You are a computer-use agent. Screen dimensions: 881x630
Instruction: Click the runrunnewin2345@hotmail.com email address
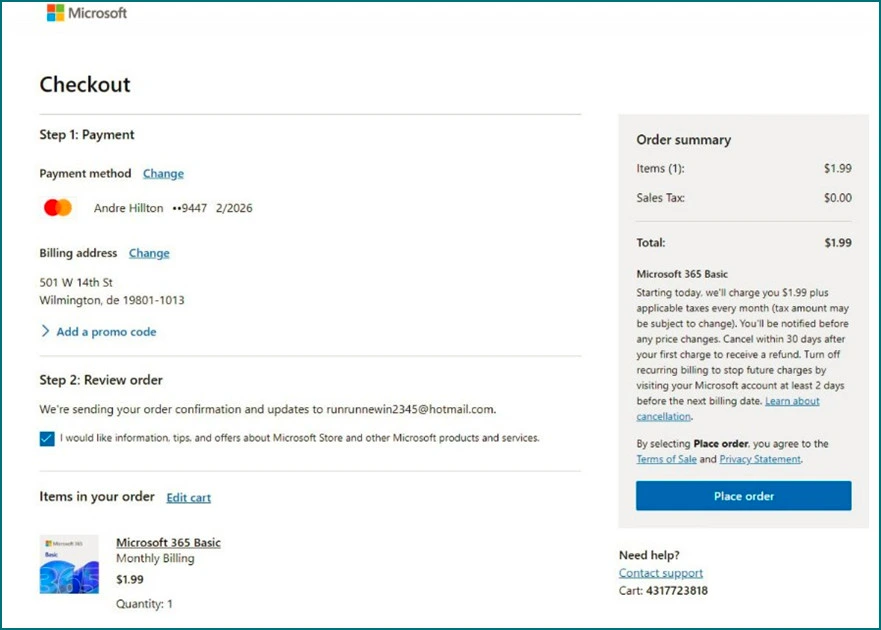410,409
